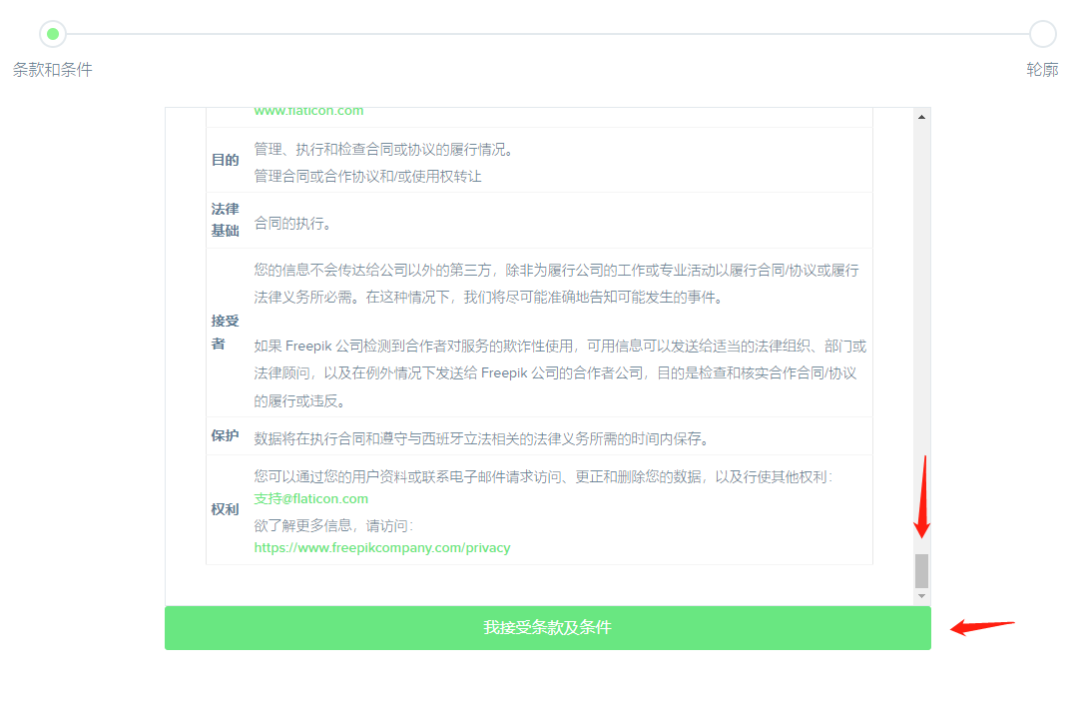Click the 接受者 row heading
This screenshot has width=1080, height=707.
(225, 332)
